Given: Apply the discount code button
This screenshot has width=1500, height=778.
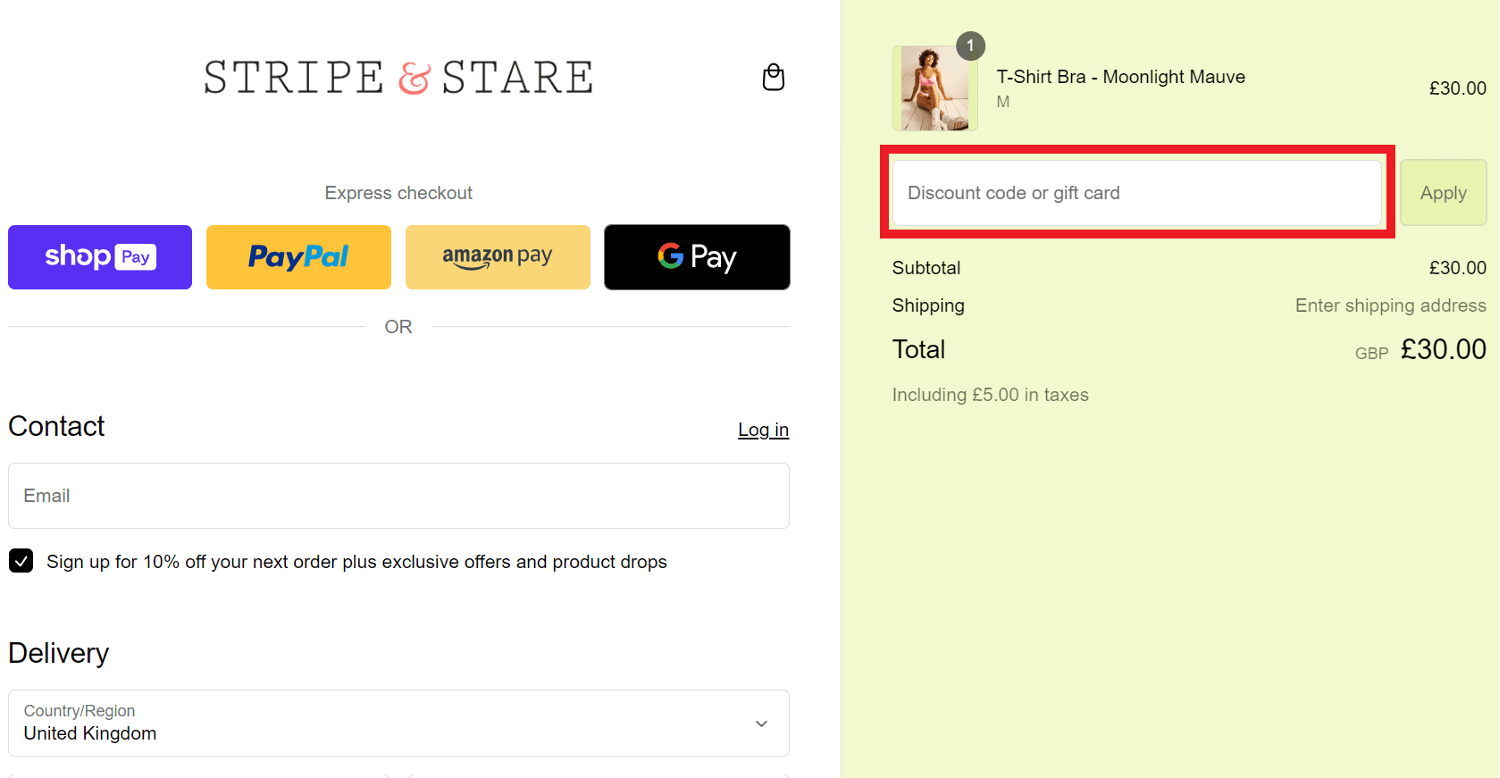Looking at the screenshot, I should 1443,193.
